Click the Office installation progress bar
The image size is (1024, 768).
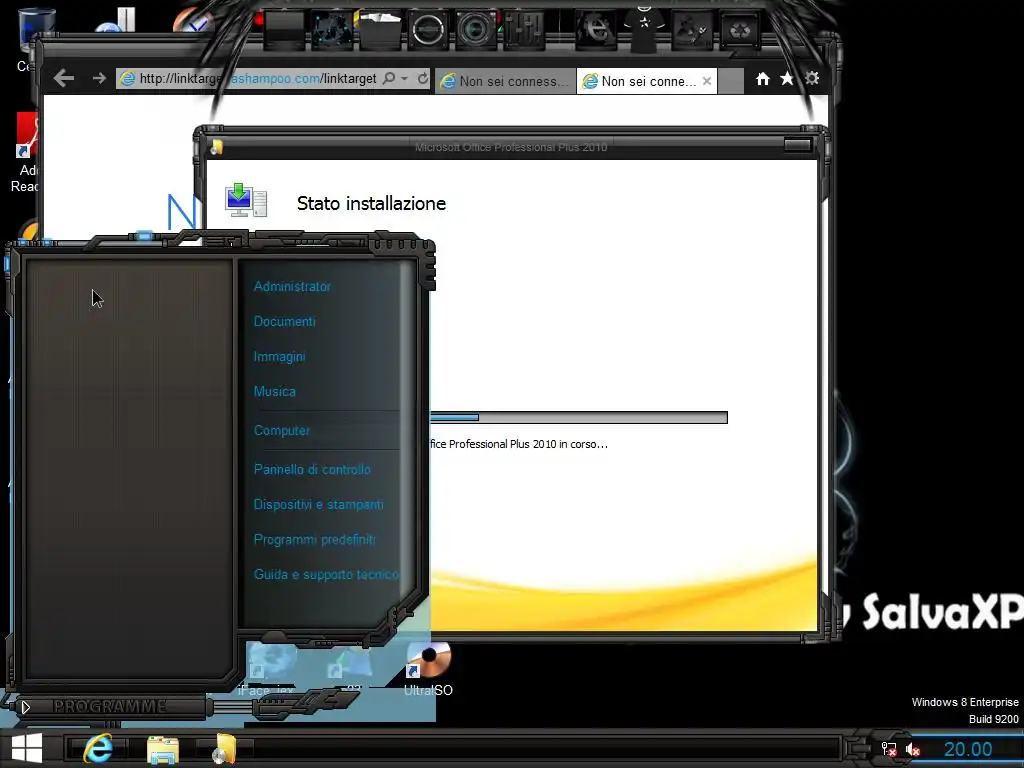579,418
